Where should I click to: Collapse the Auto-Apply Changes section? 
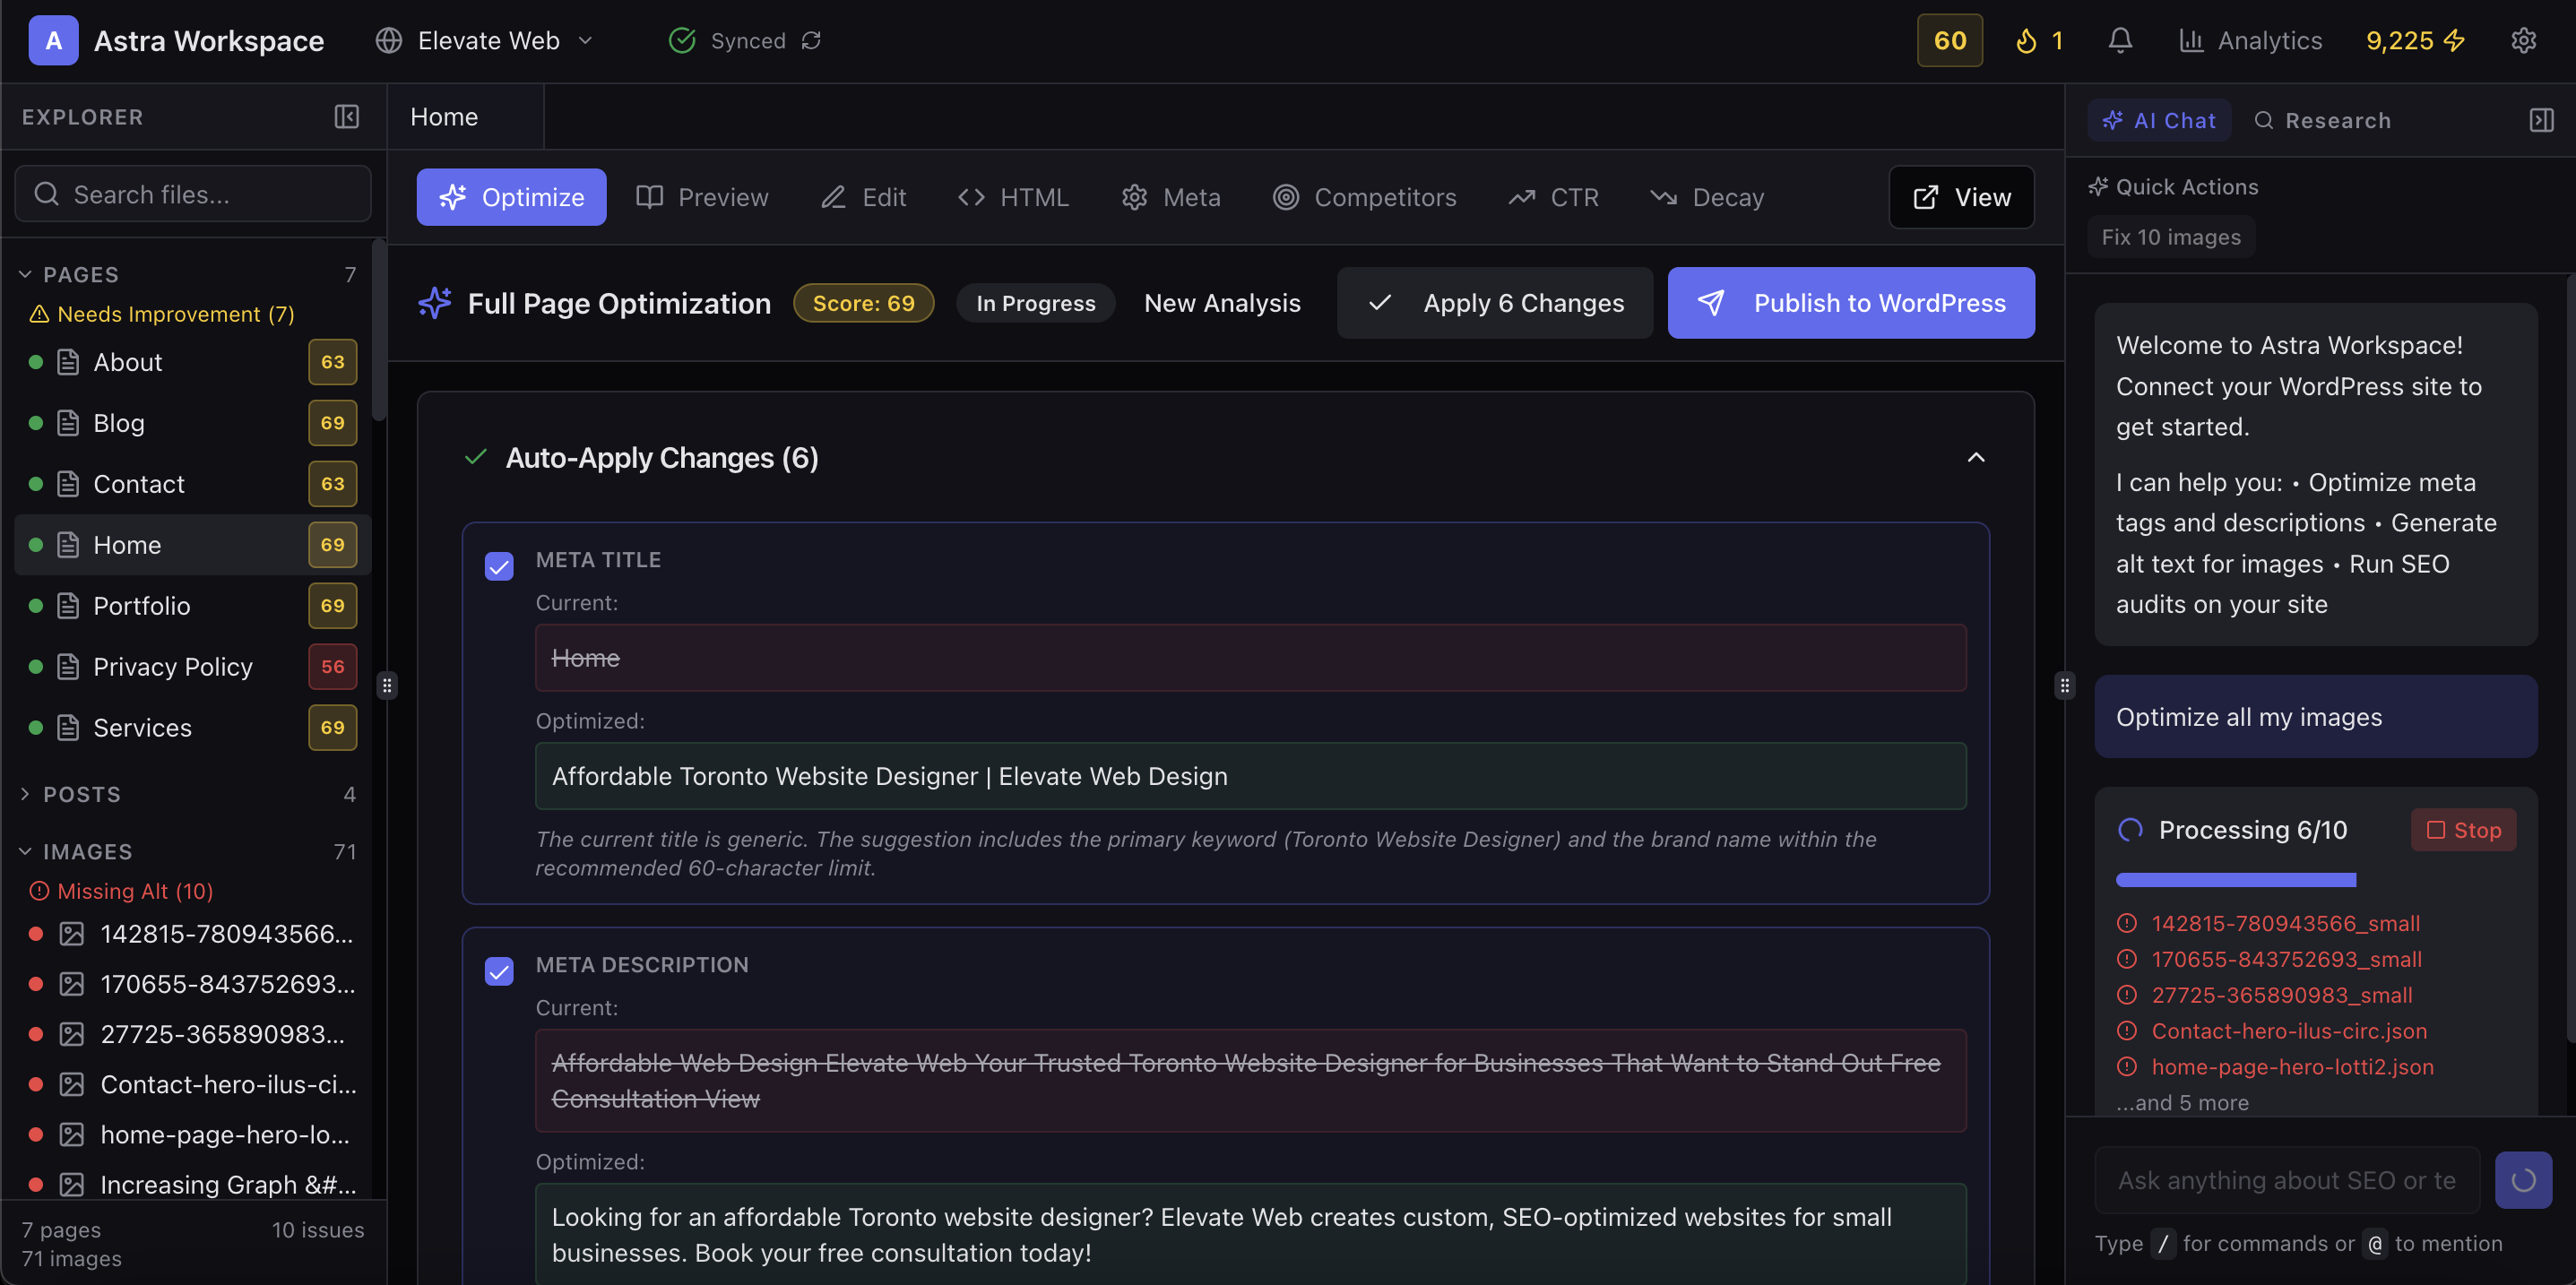(1975, 457)
